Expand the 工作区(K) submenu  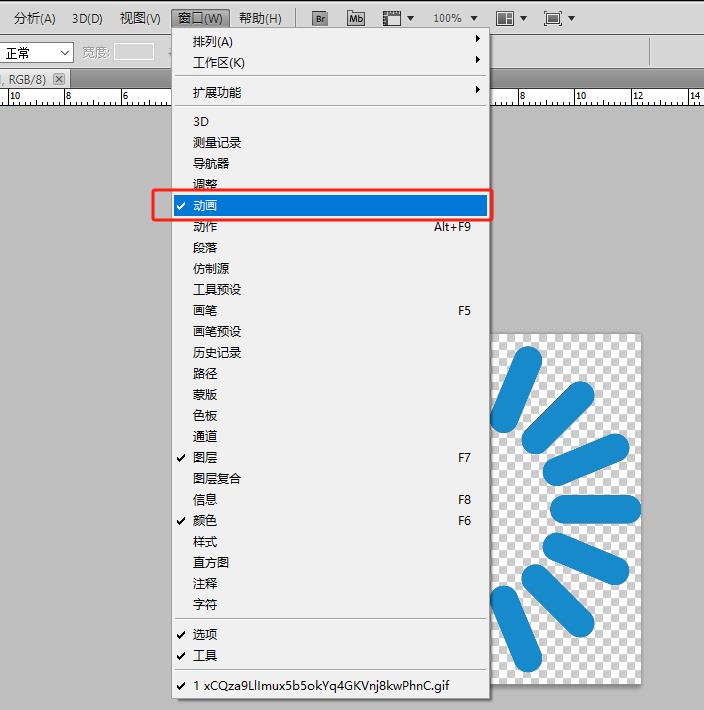click(x=330, y=62)
